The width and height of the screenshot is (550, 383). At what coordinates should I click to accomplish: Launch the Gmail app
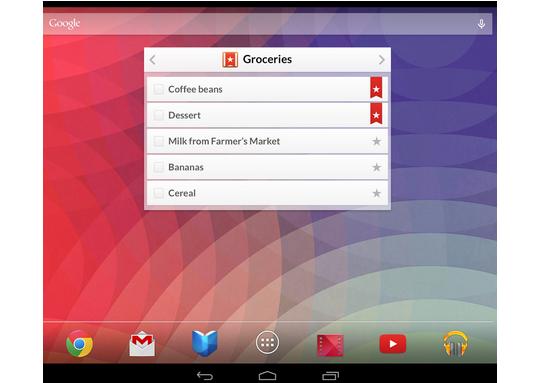tap(142, 344)
